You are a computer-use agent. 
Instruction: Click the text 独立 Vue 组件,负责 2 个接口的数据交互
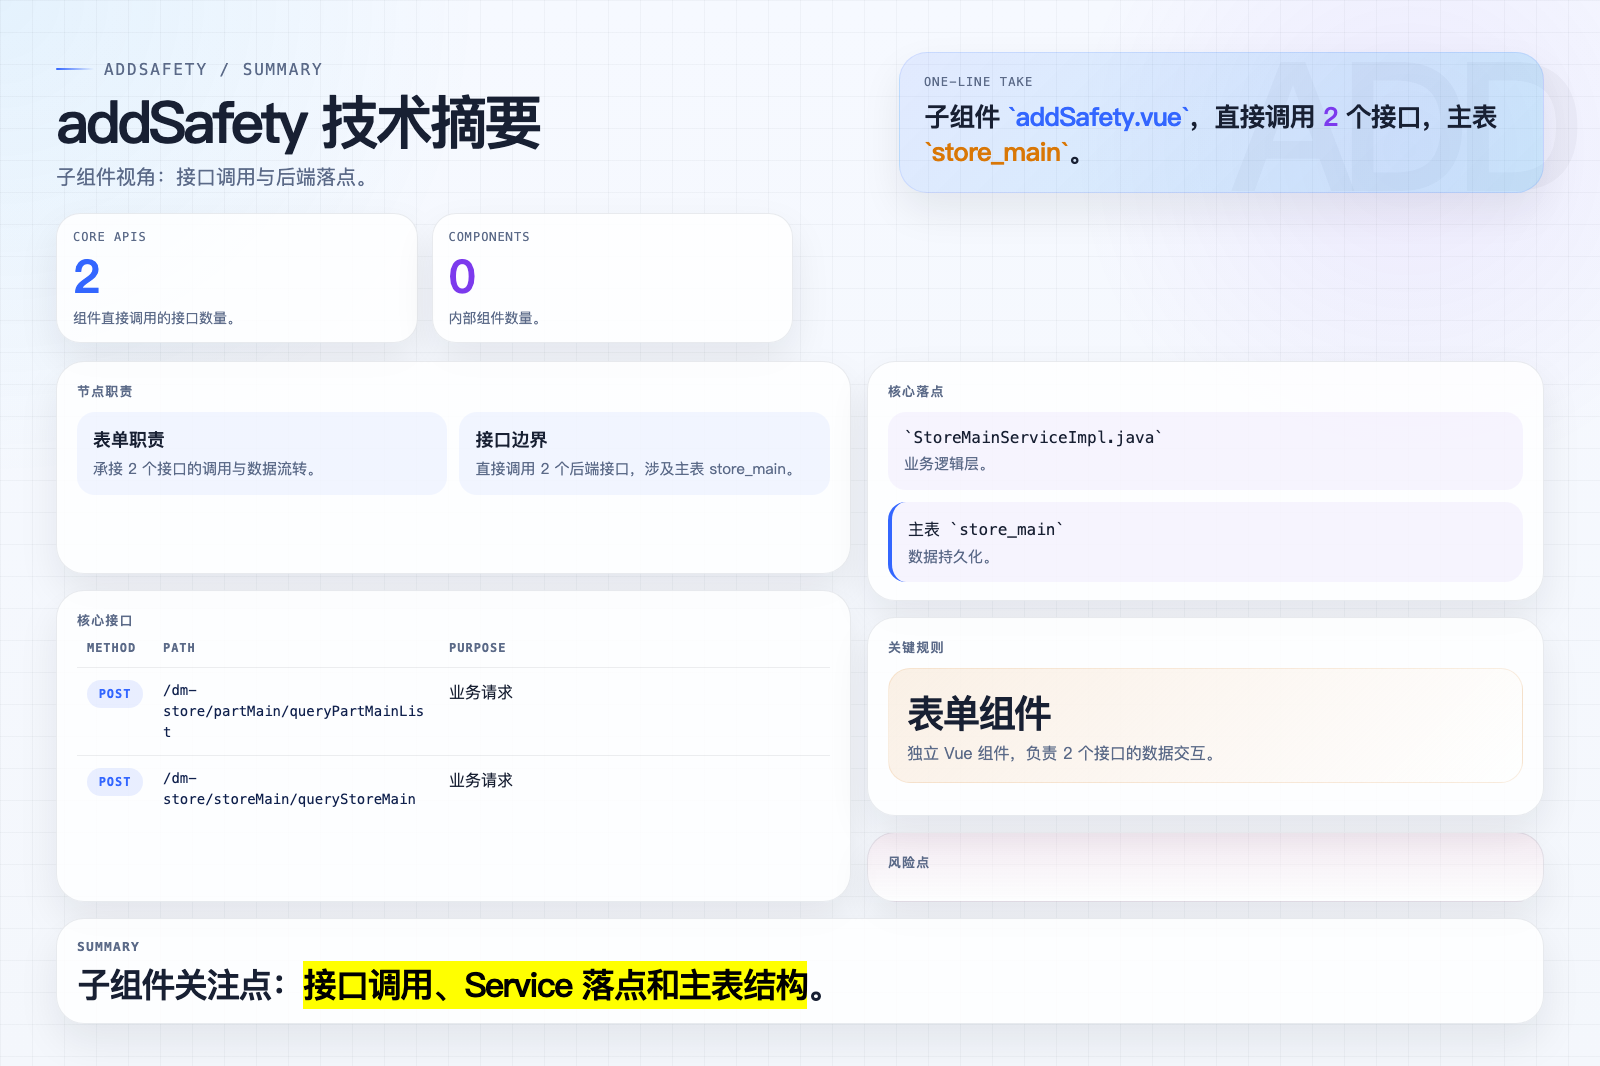click(1062, 753)
